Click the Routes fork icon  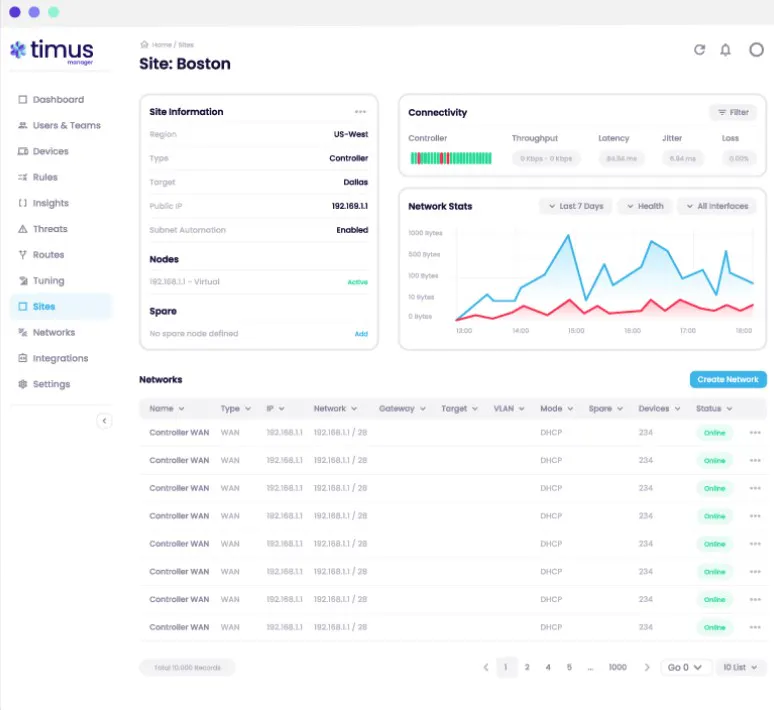pyautogui.click(x=23, y=255)
